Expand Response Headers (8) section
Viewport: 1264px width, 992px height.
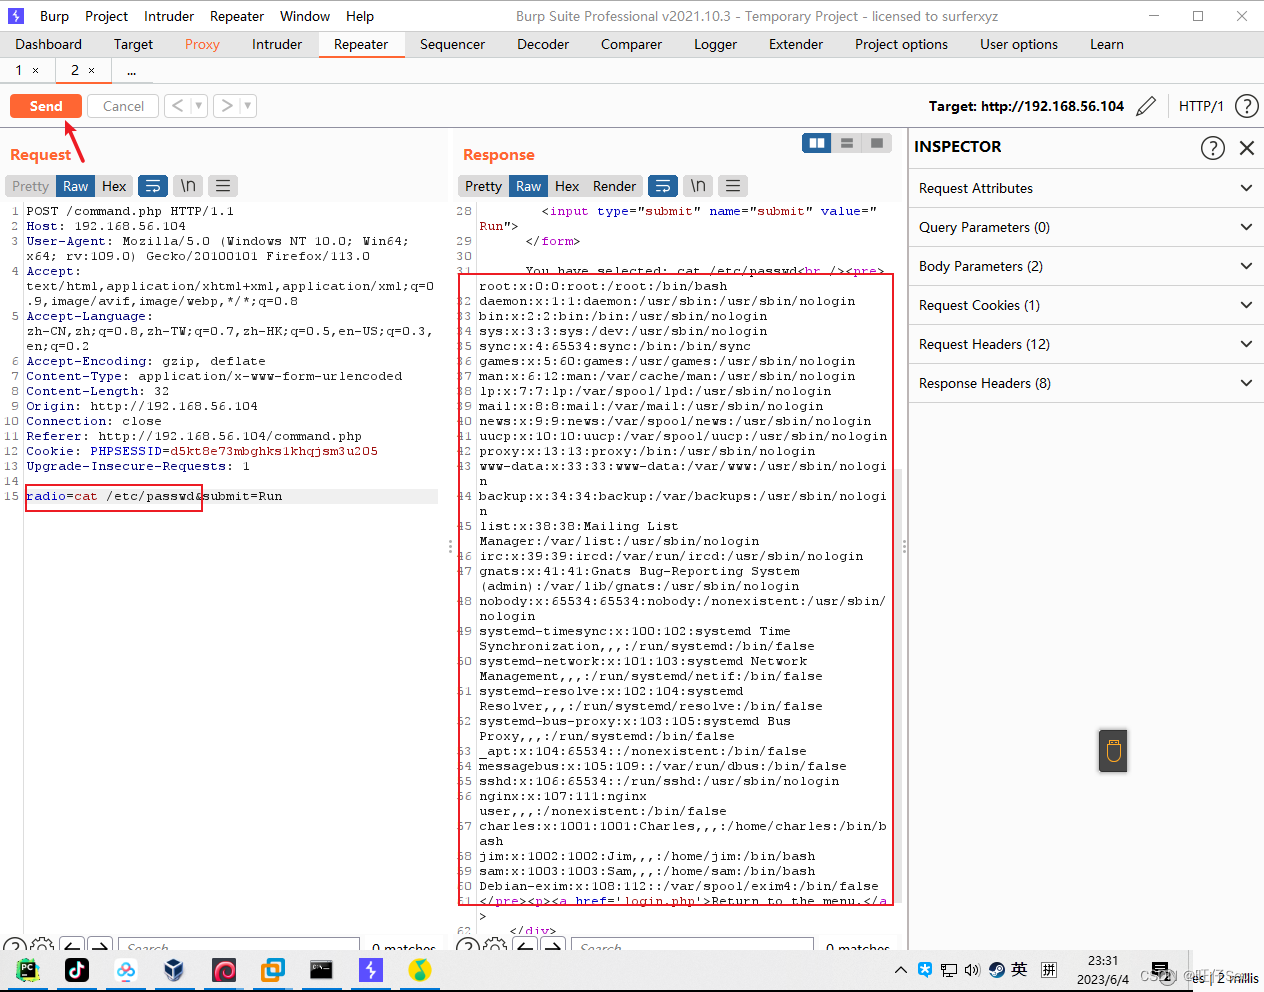pos(1086,383)
